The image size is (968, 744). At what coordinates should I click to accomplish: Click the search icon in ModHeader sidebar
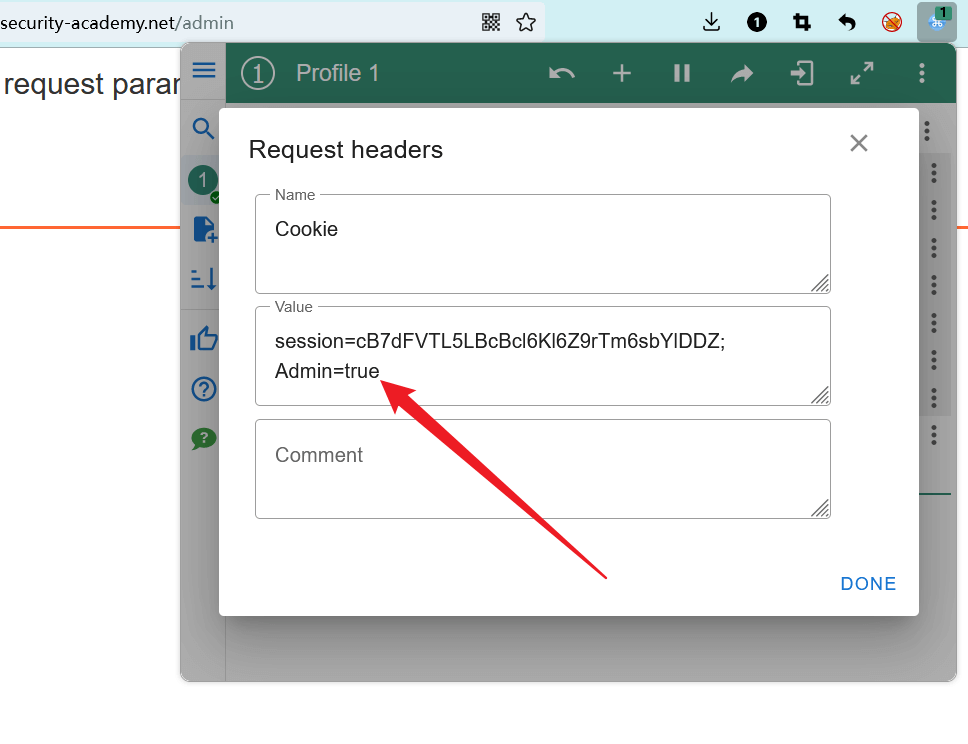click(203, 128)
